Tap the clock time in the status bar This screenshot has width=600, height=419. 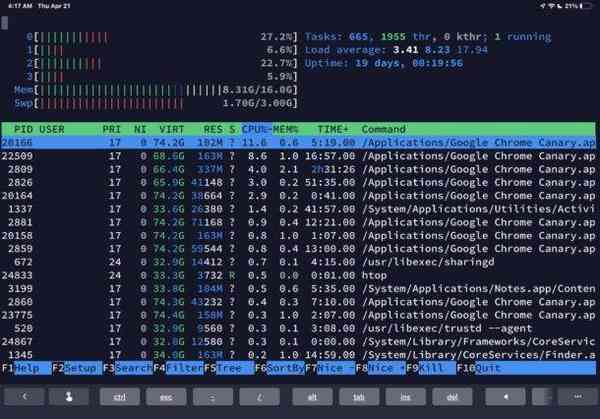(x=20, y=6)
